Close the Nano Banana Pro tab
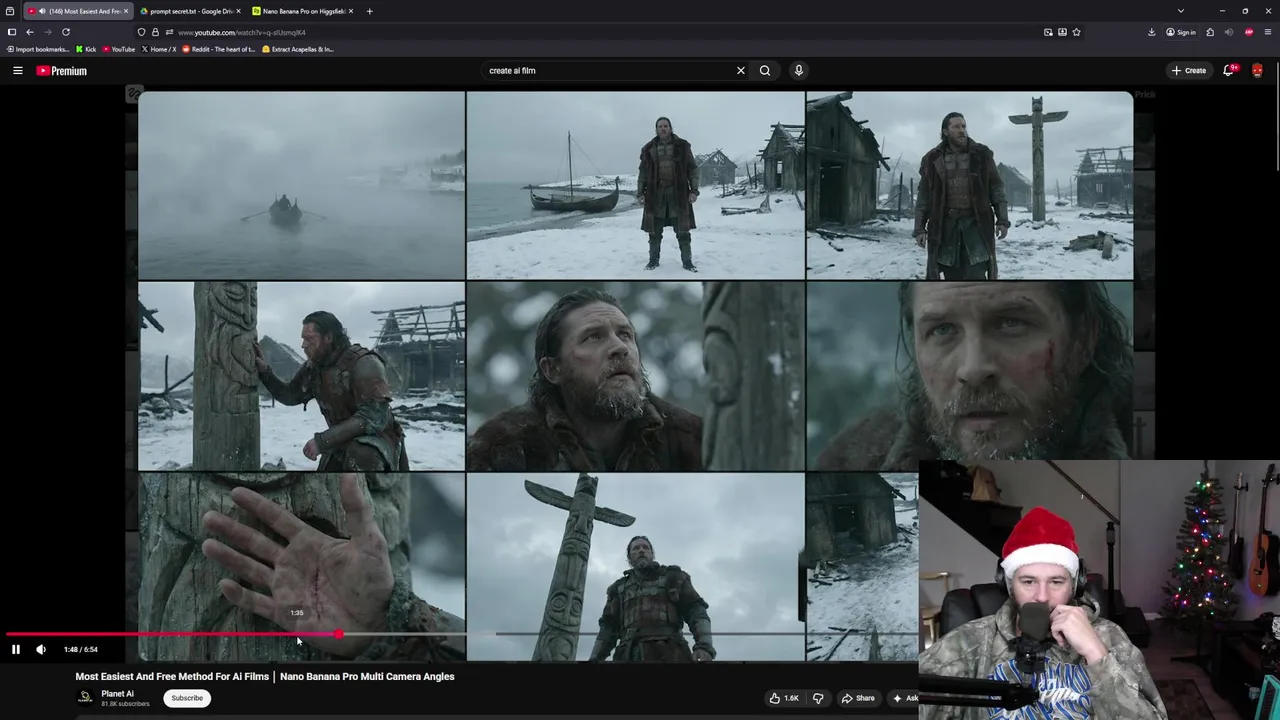This screenshot has width=1280, height=720. tap(350, 11)
